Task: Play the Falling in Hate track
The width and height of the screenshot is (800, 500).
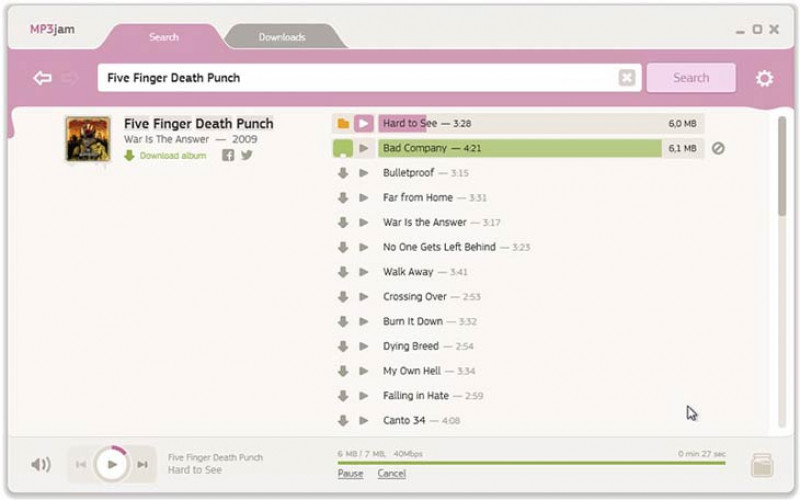Action: coord(364,395)
